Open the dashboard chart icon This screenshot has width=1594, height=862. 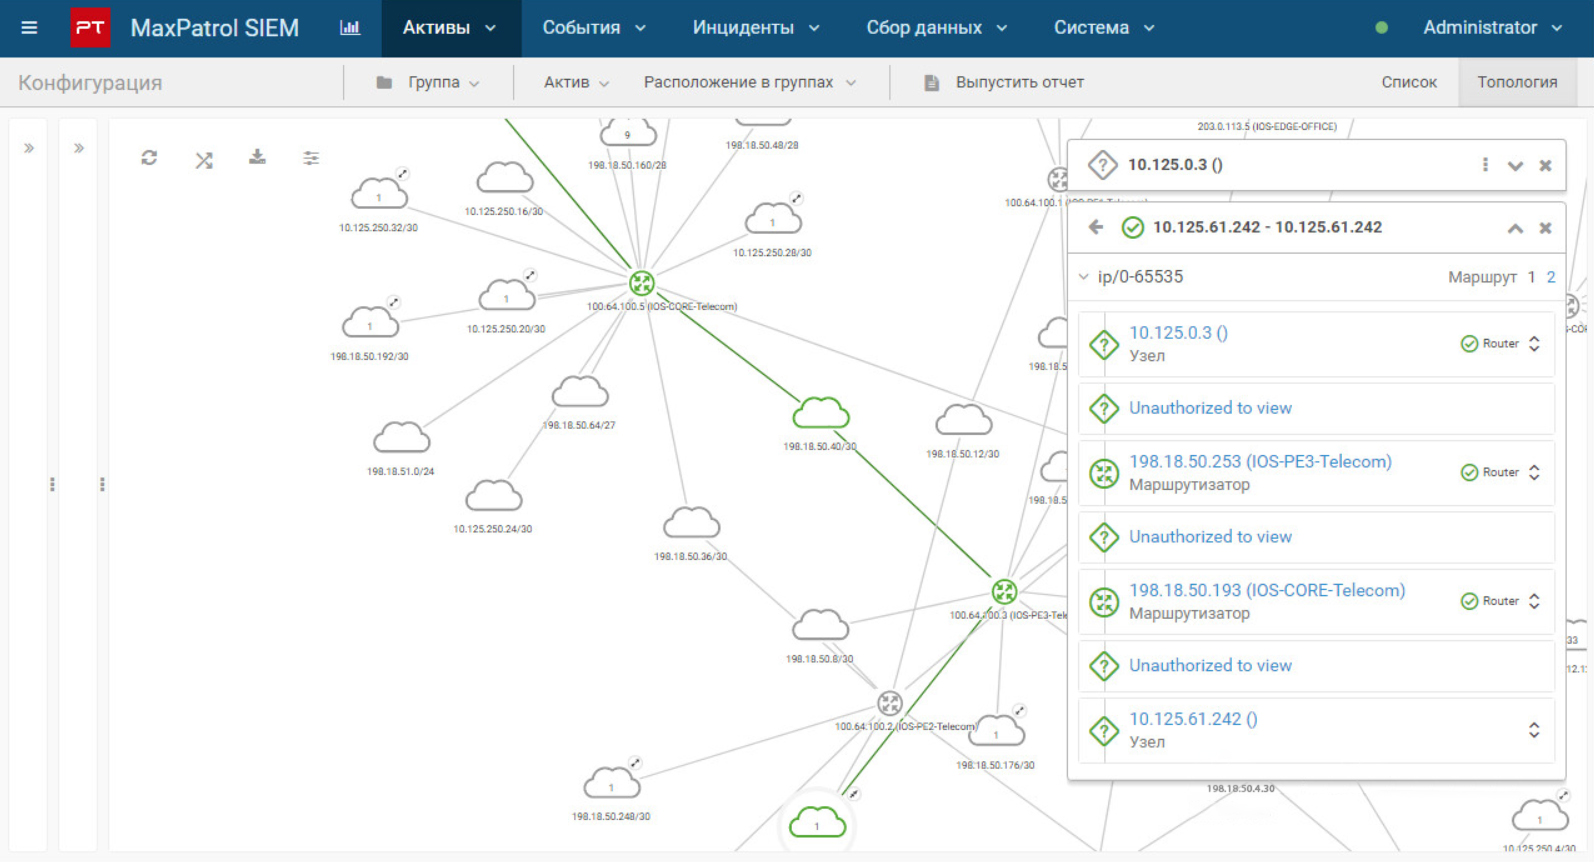point(350,28)
